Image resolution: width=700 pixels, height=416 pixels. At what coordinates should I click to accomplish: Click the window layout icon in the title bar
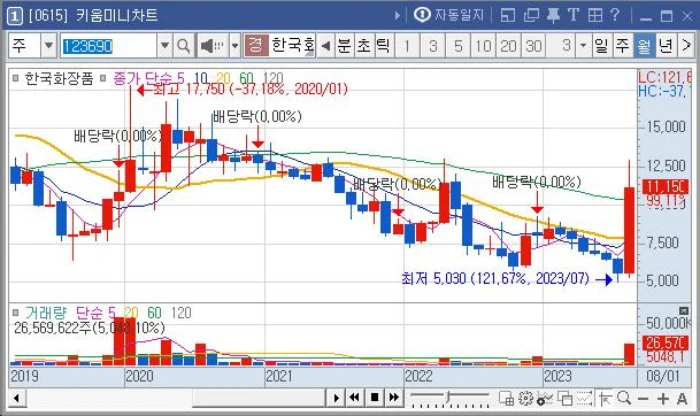coord(508,16)
